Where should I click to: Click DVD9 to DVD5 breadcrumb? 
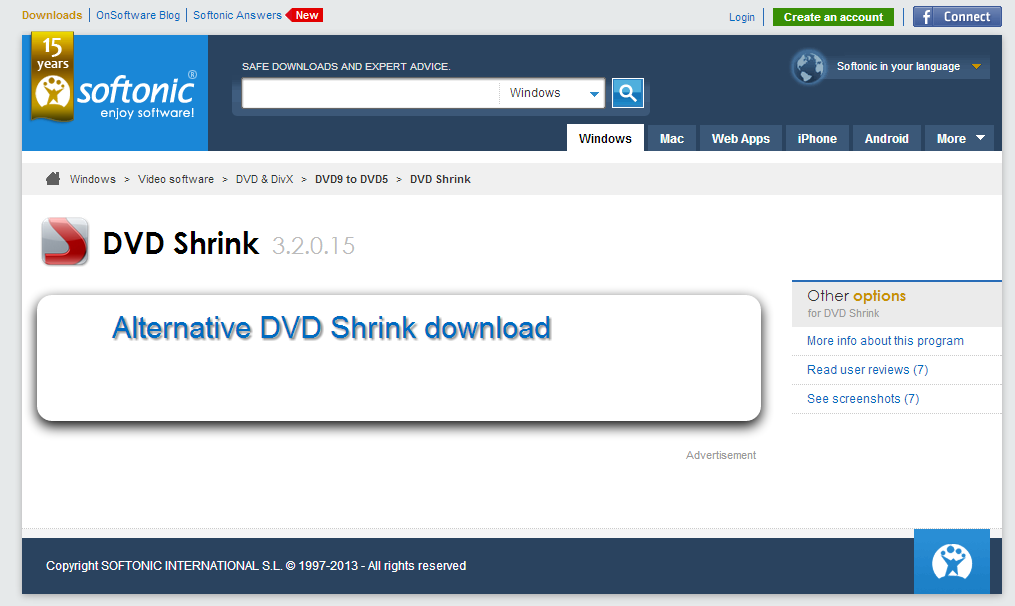[351, 179]
